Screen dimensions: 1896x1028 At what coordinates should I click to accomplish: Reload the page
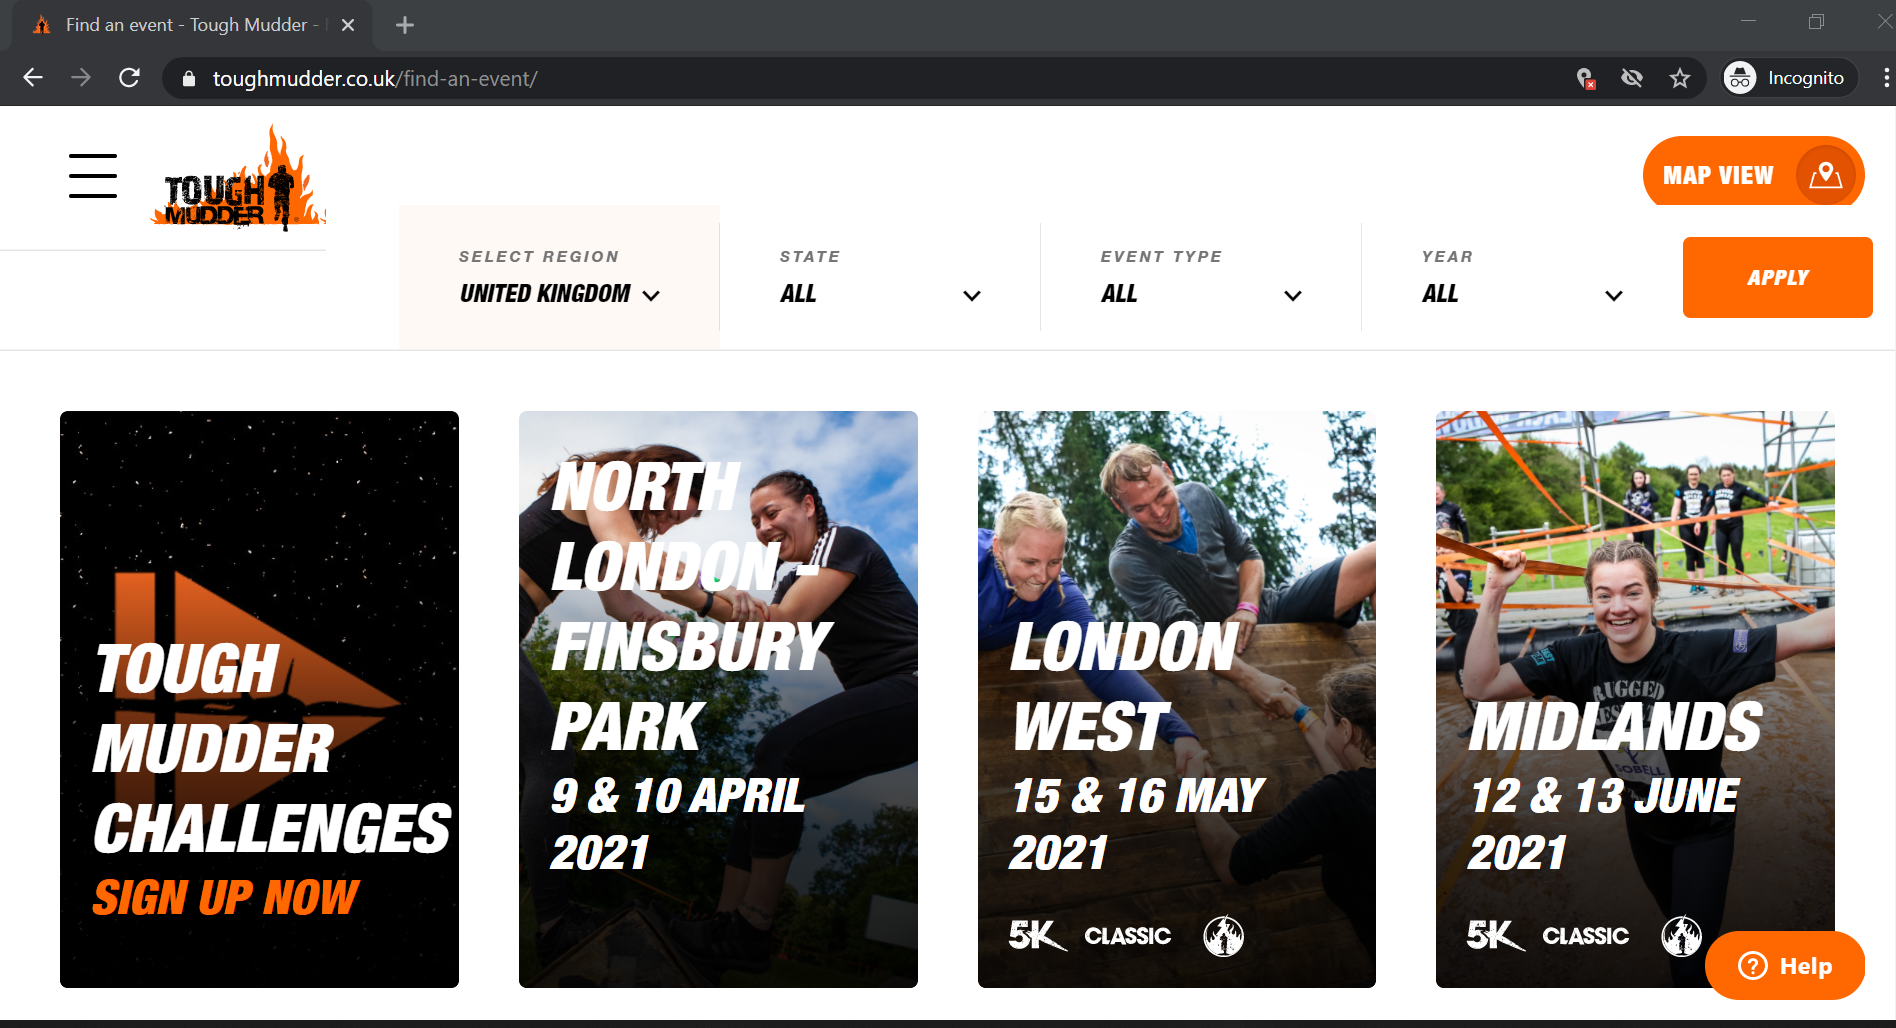(x=129, y=78)
